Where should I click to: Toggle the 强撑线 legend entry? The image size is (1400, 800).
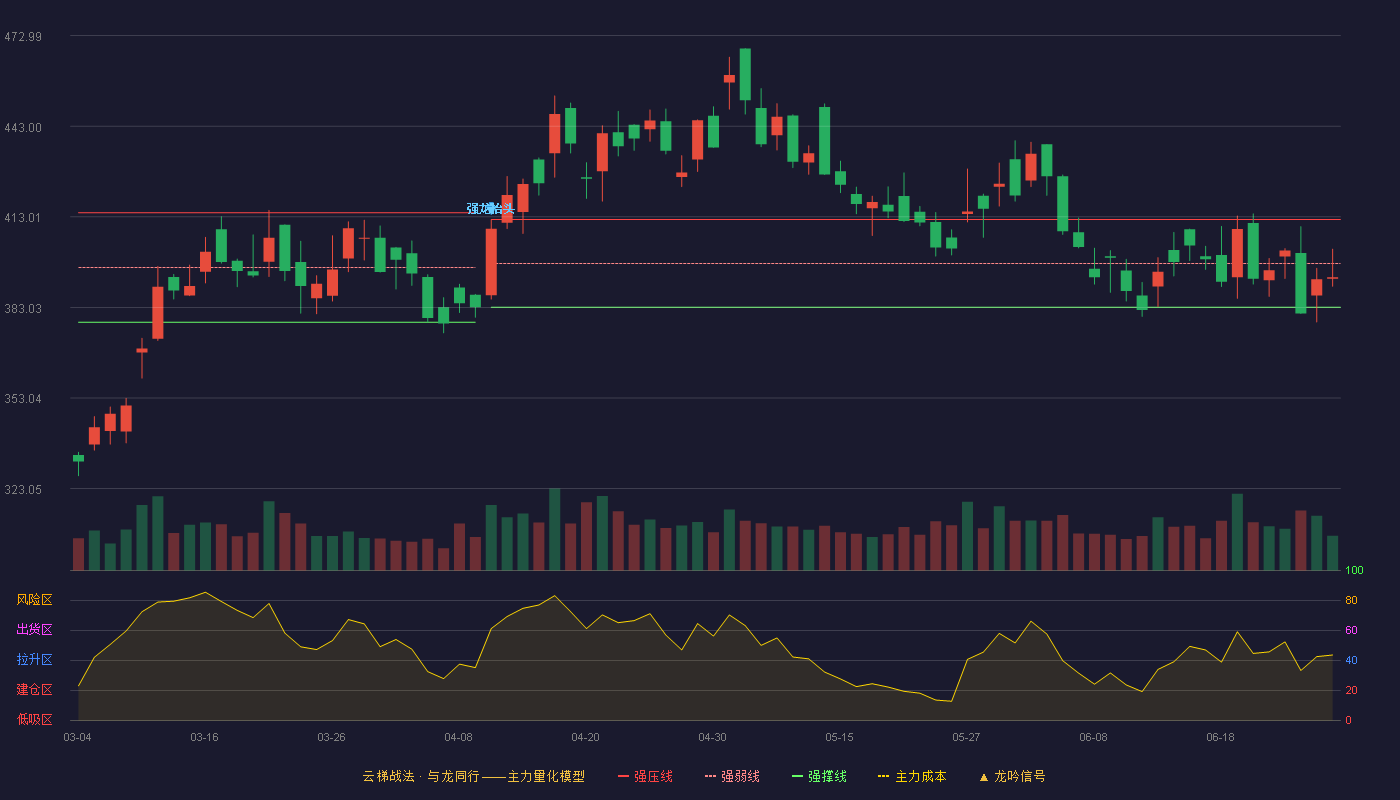tap(819, 776)
